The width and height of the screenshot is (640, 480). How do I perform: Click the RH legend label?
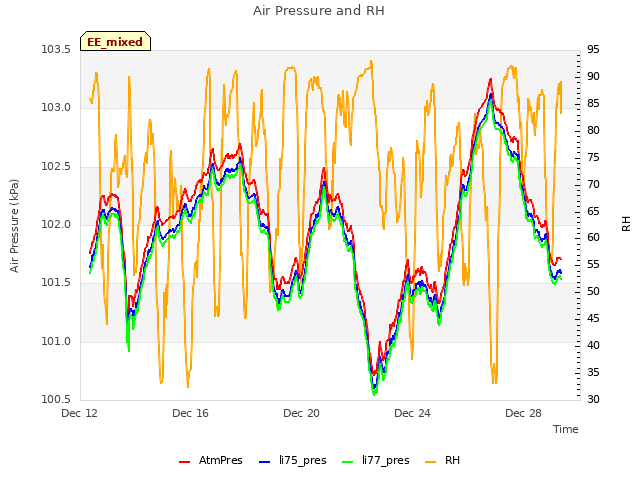pyautogui.click(x=452, y=460)
